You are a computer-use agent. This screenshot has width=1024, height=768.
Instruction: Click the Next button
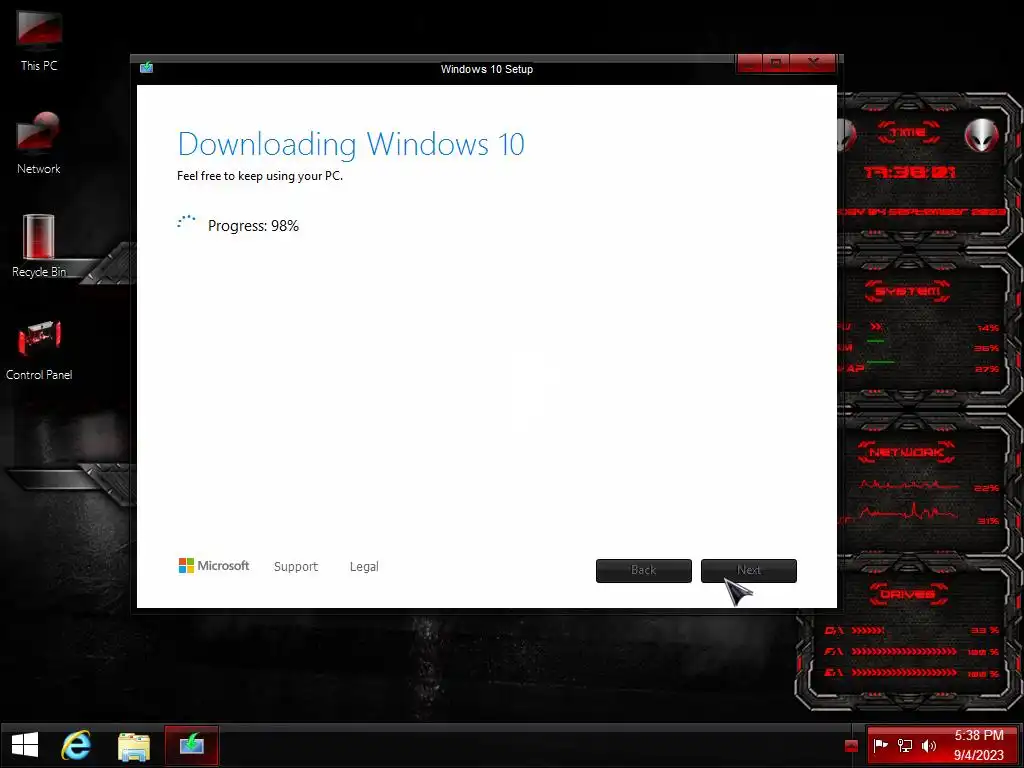coord(748,570)
